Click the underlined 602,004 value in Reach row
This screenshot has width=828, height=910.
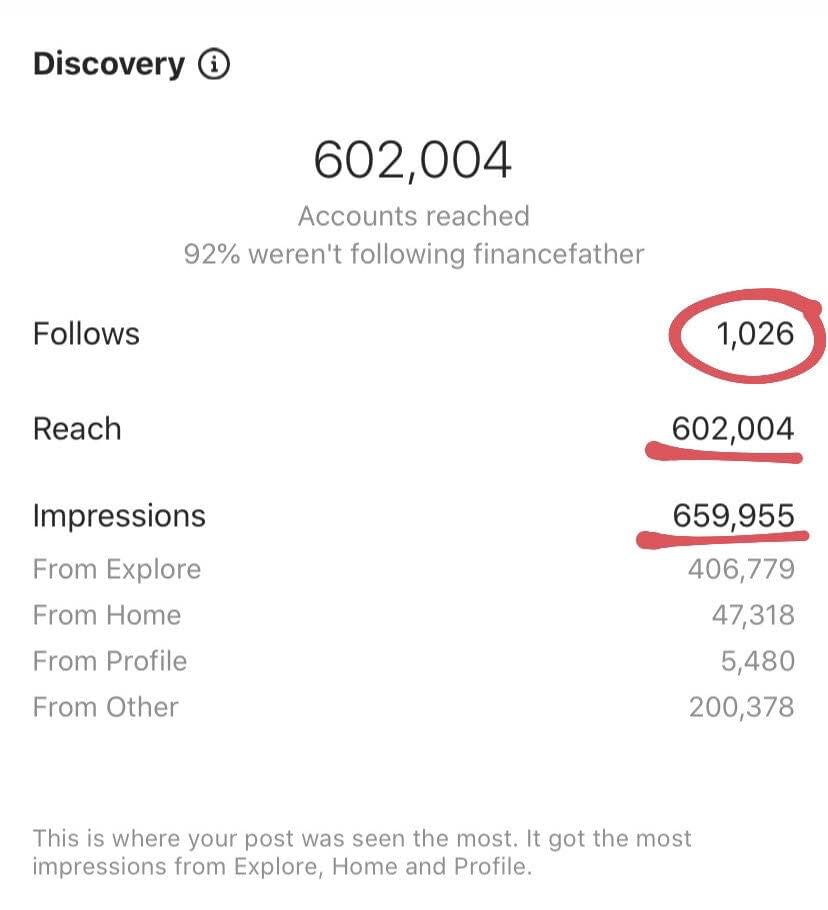(733, 429)
